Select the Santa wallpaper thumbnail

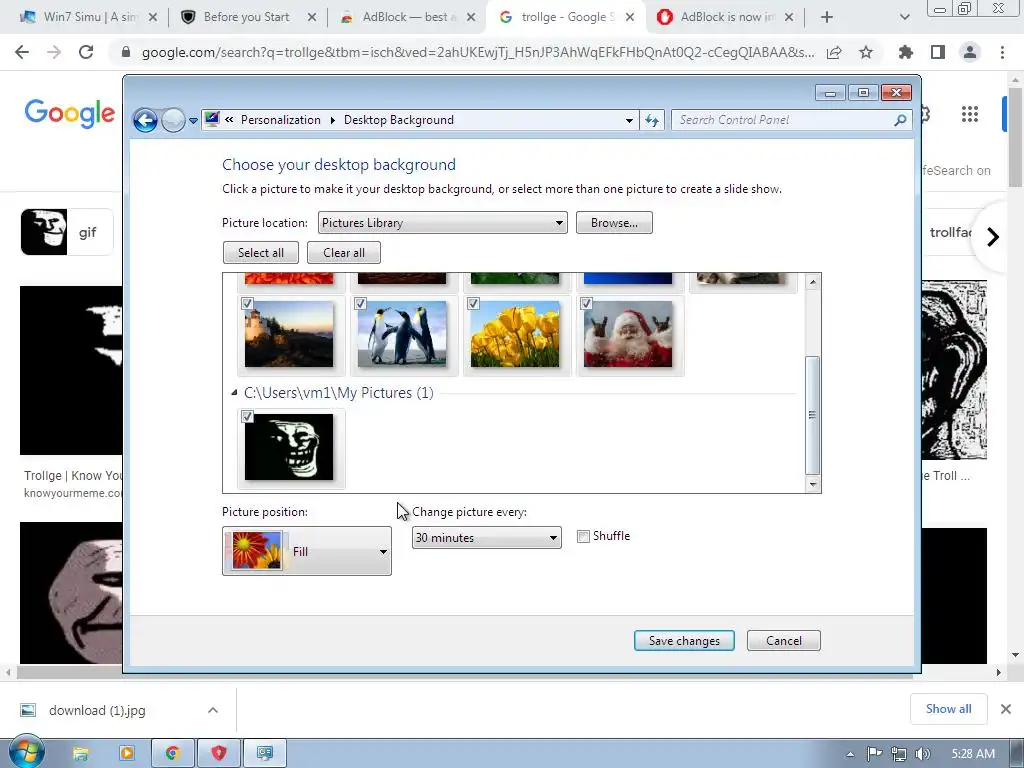(628, 335)
